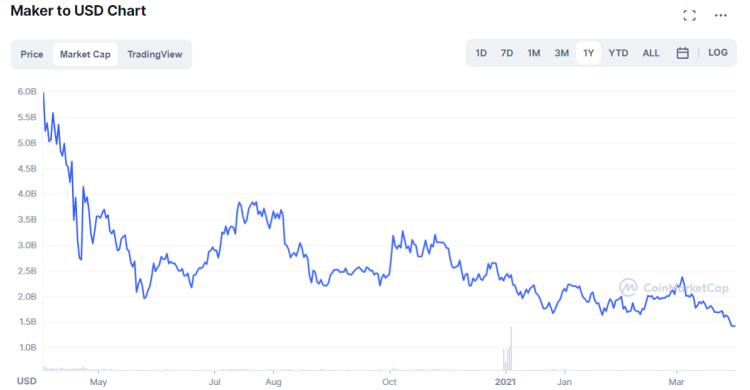The height and width of the screenshot is (390, 750).
Task: Select the Market Cap tab
Action: tap(85, 55)
